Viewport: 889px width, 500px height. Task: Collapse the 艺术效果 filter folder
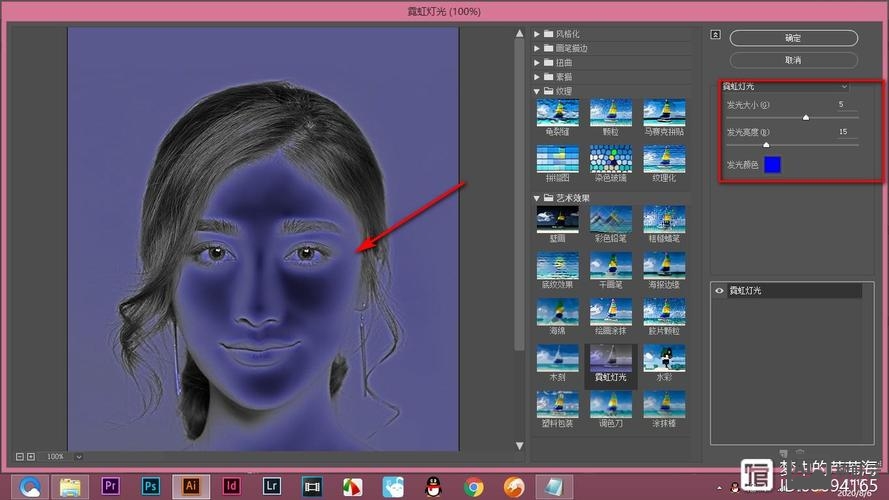[537, 197]
